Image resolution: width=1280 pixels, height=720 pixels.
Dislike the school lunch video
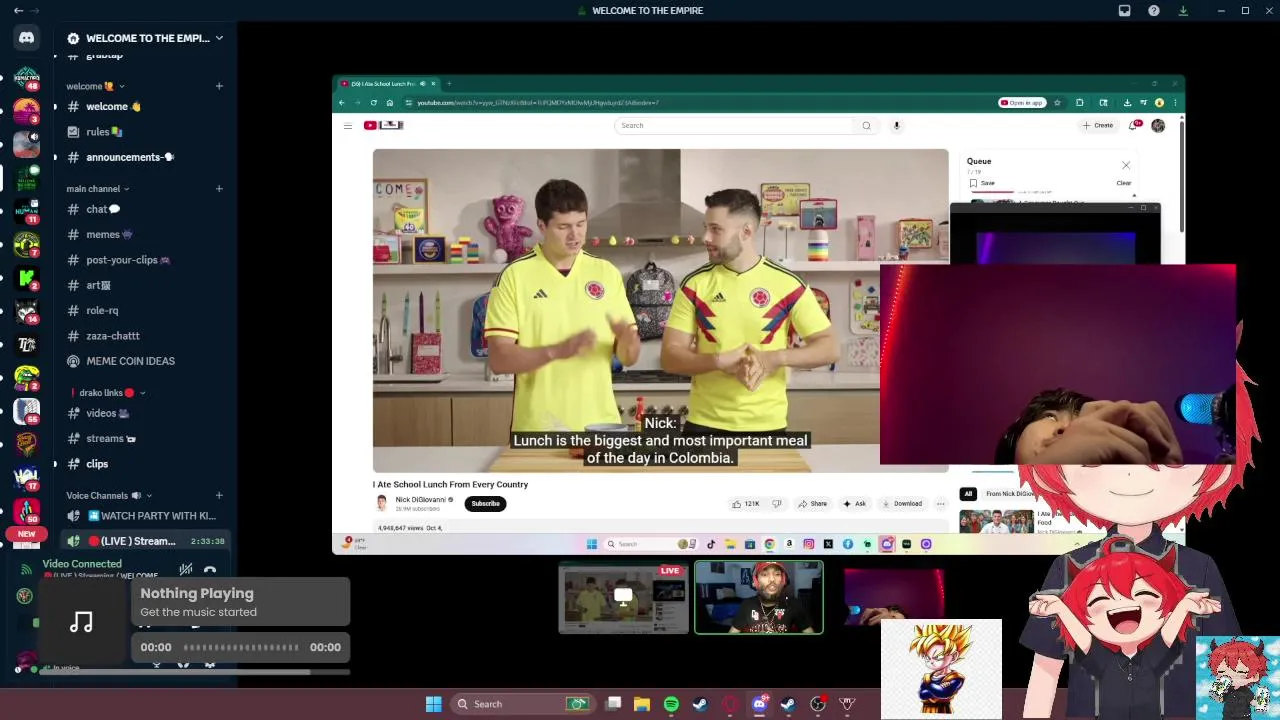click(776, 503)
